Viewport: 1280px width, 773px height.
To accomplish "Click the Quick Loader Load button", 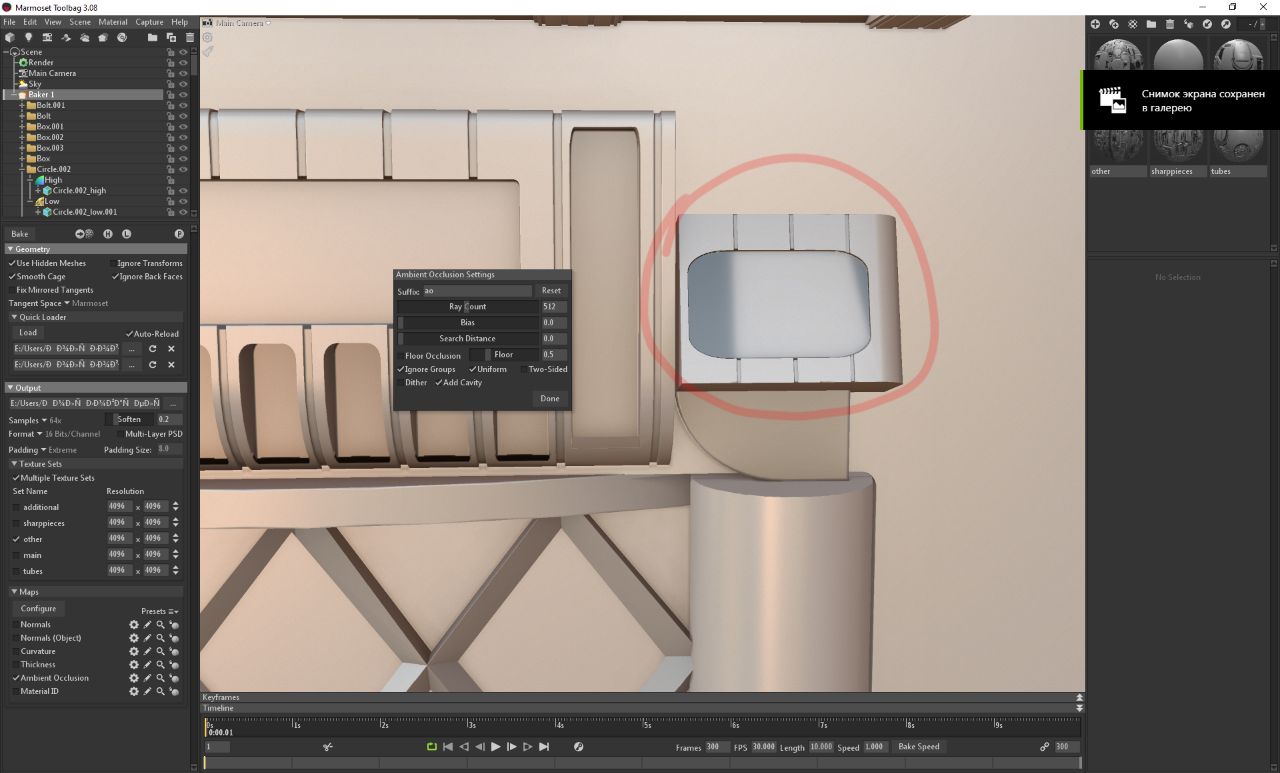I will (28, 333).
